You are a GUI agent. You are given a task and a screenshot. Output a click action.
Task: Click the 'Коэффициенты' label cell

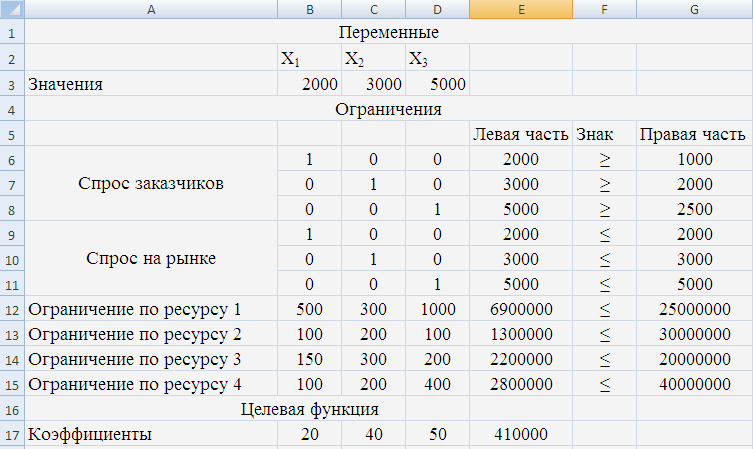click(x=151, y=434)
